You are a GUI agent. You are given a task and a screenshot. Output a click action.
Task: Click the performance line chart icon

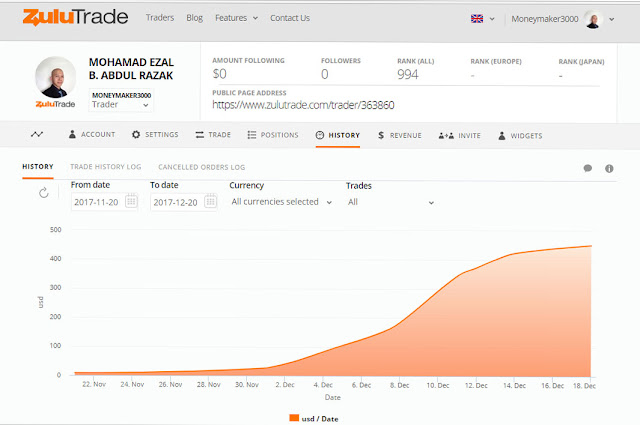click(x=37, y=134)
